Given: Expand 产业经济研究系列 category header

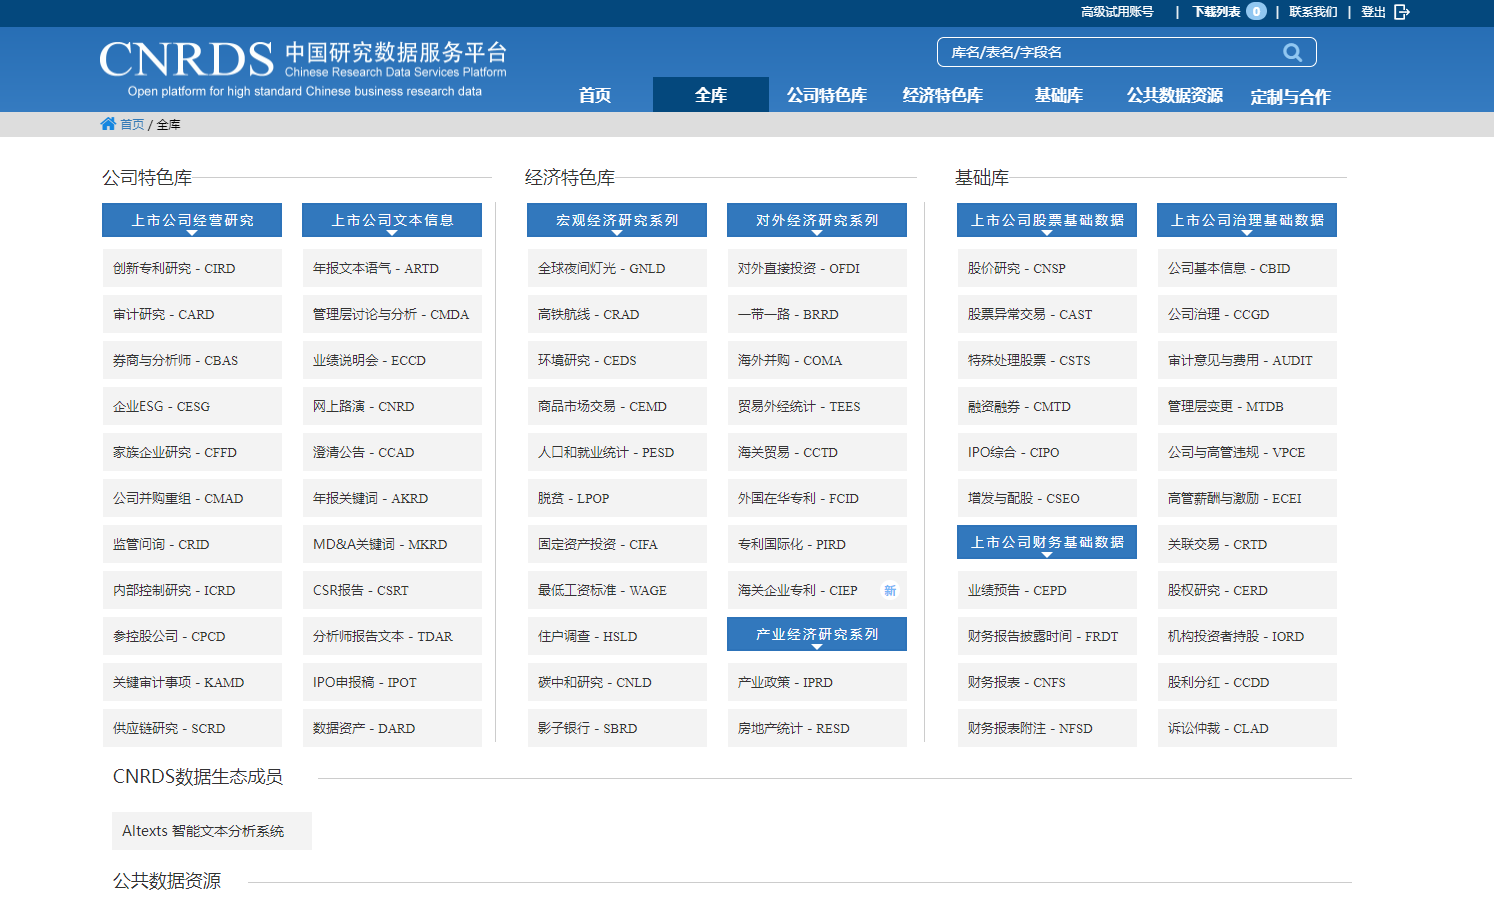Looking at the screenshot, I should (x=817, y=634).
